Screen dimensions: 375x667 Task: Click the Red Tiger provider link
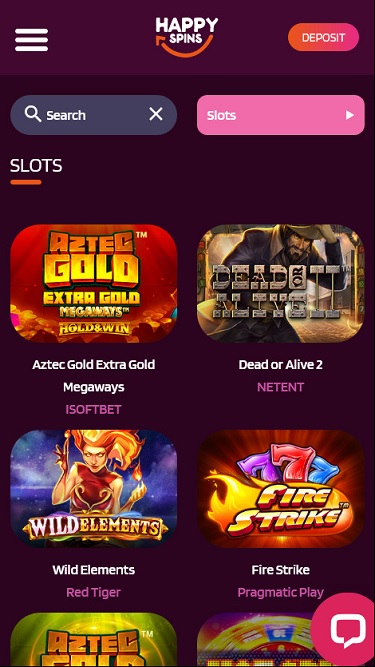click(x=94, y=592)
